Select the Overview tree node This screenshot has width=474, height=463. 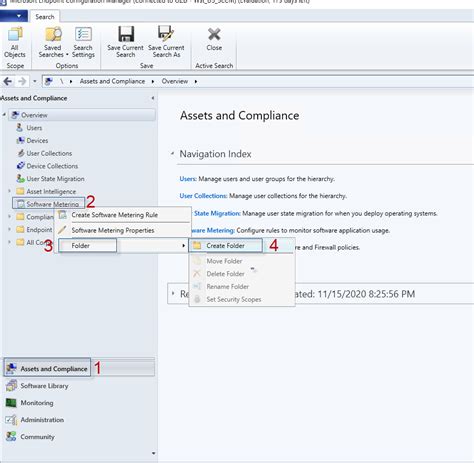[x=82, y=115]
